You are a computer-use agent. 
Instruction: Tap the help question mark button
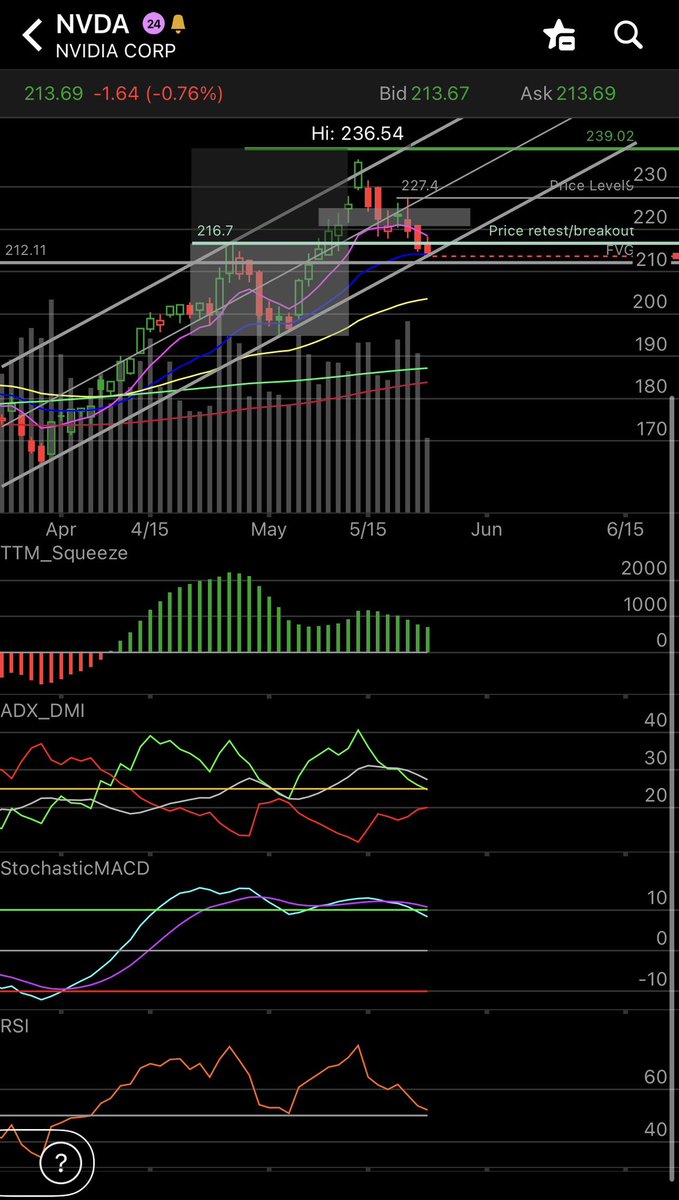click(61, 1163)
